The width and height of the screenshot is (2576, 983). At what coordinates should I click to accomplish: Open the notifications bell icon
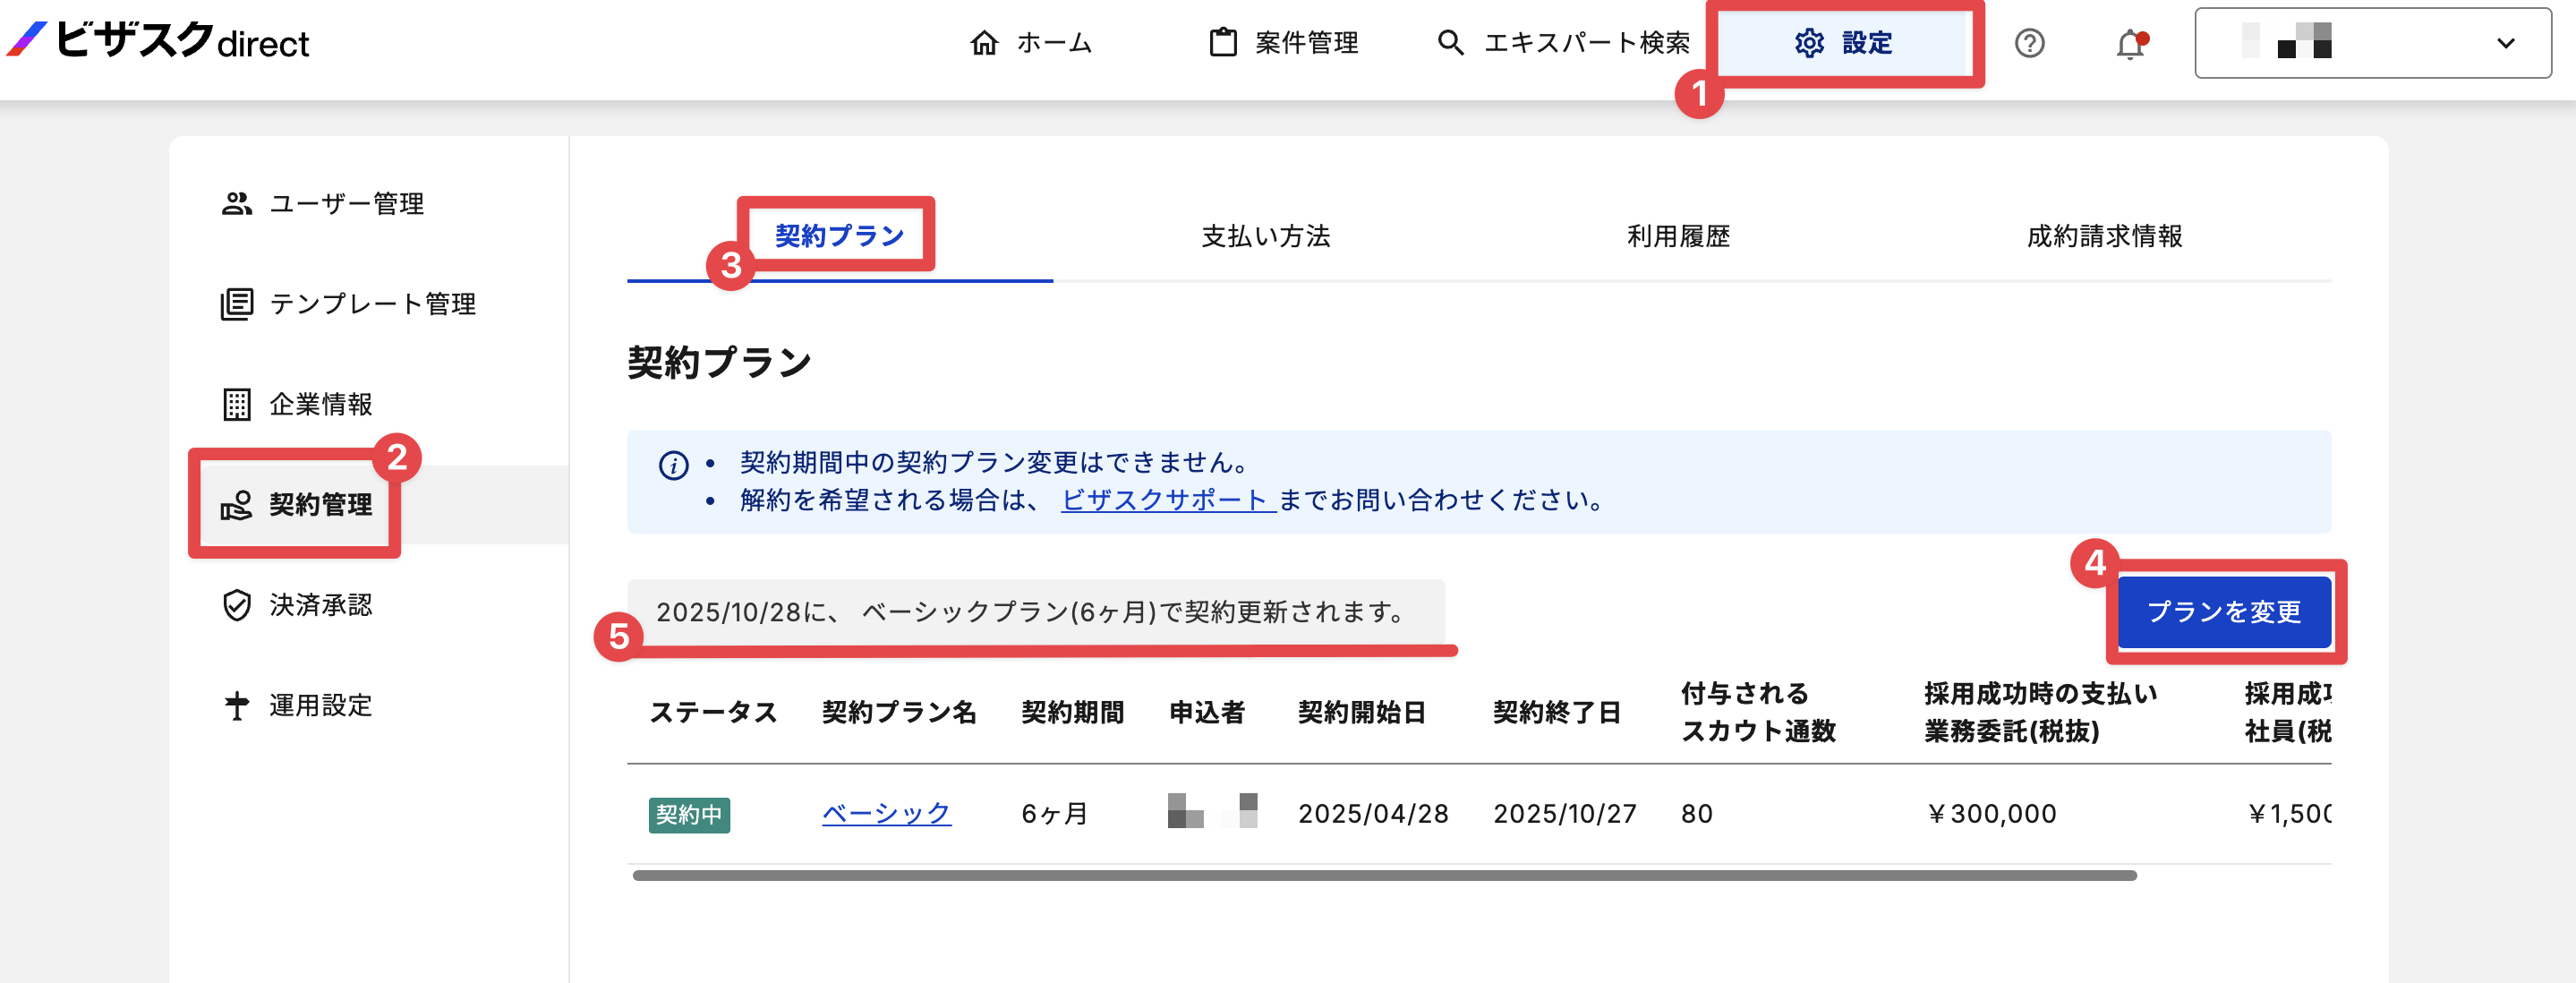point(2130,44)
